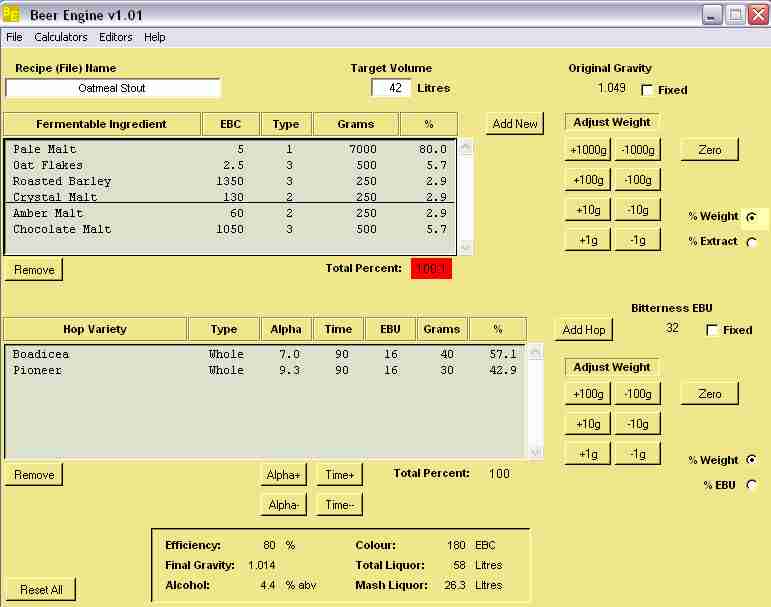
Task: Select the Oat Flakes row
Action: click(x=230, y=165)
